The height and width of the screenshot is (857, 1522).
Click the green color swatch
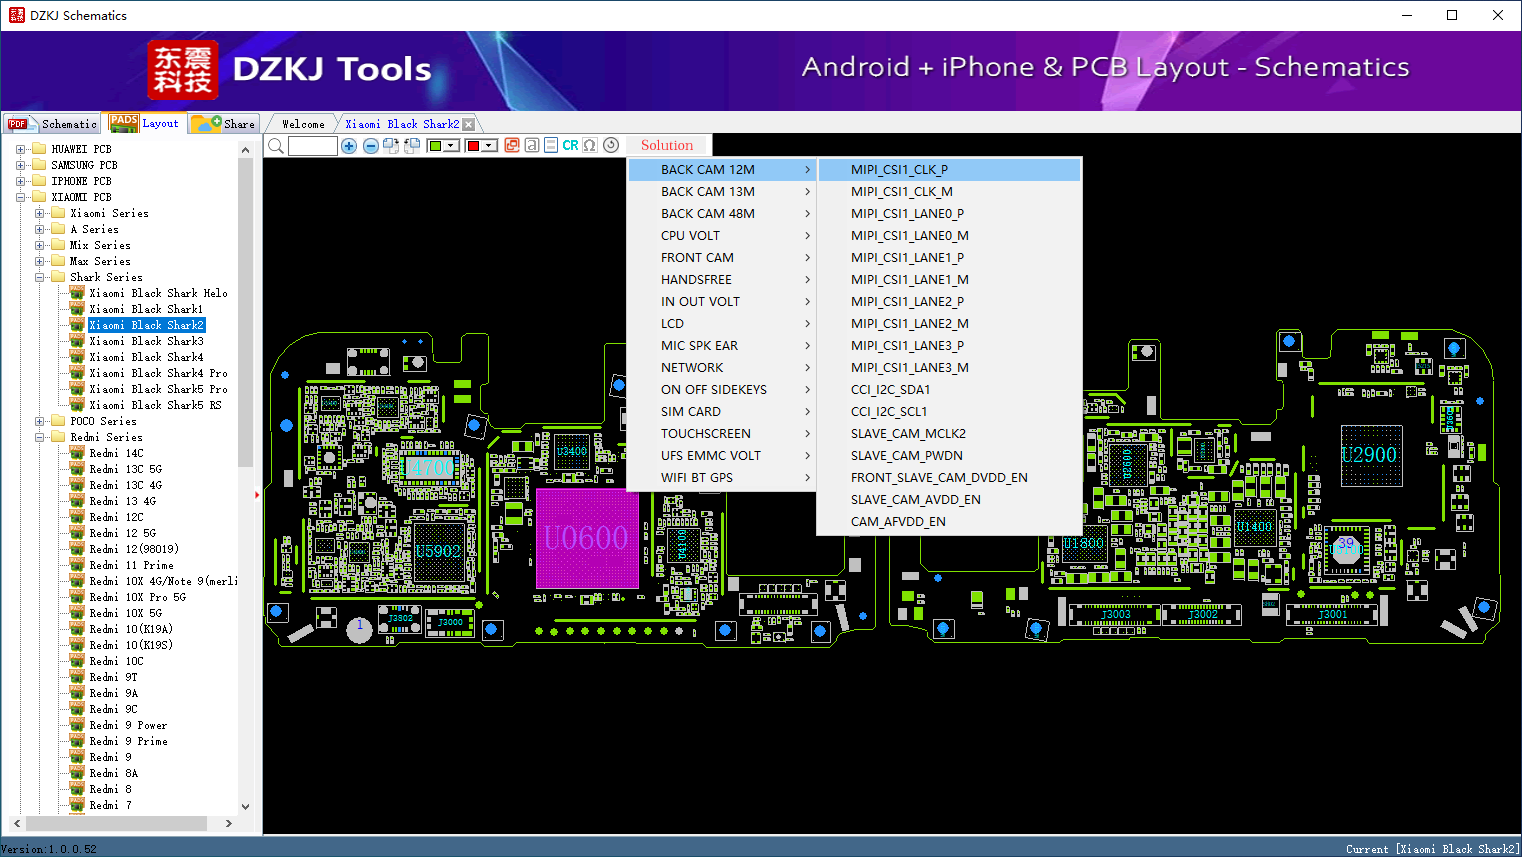pyautogui.click(x=435, y=146)
